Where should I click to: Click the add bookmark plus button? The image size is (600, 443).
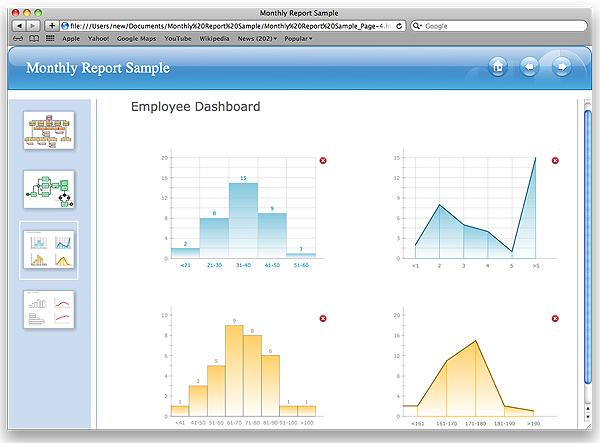[x=52, y=24]
